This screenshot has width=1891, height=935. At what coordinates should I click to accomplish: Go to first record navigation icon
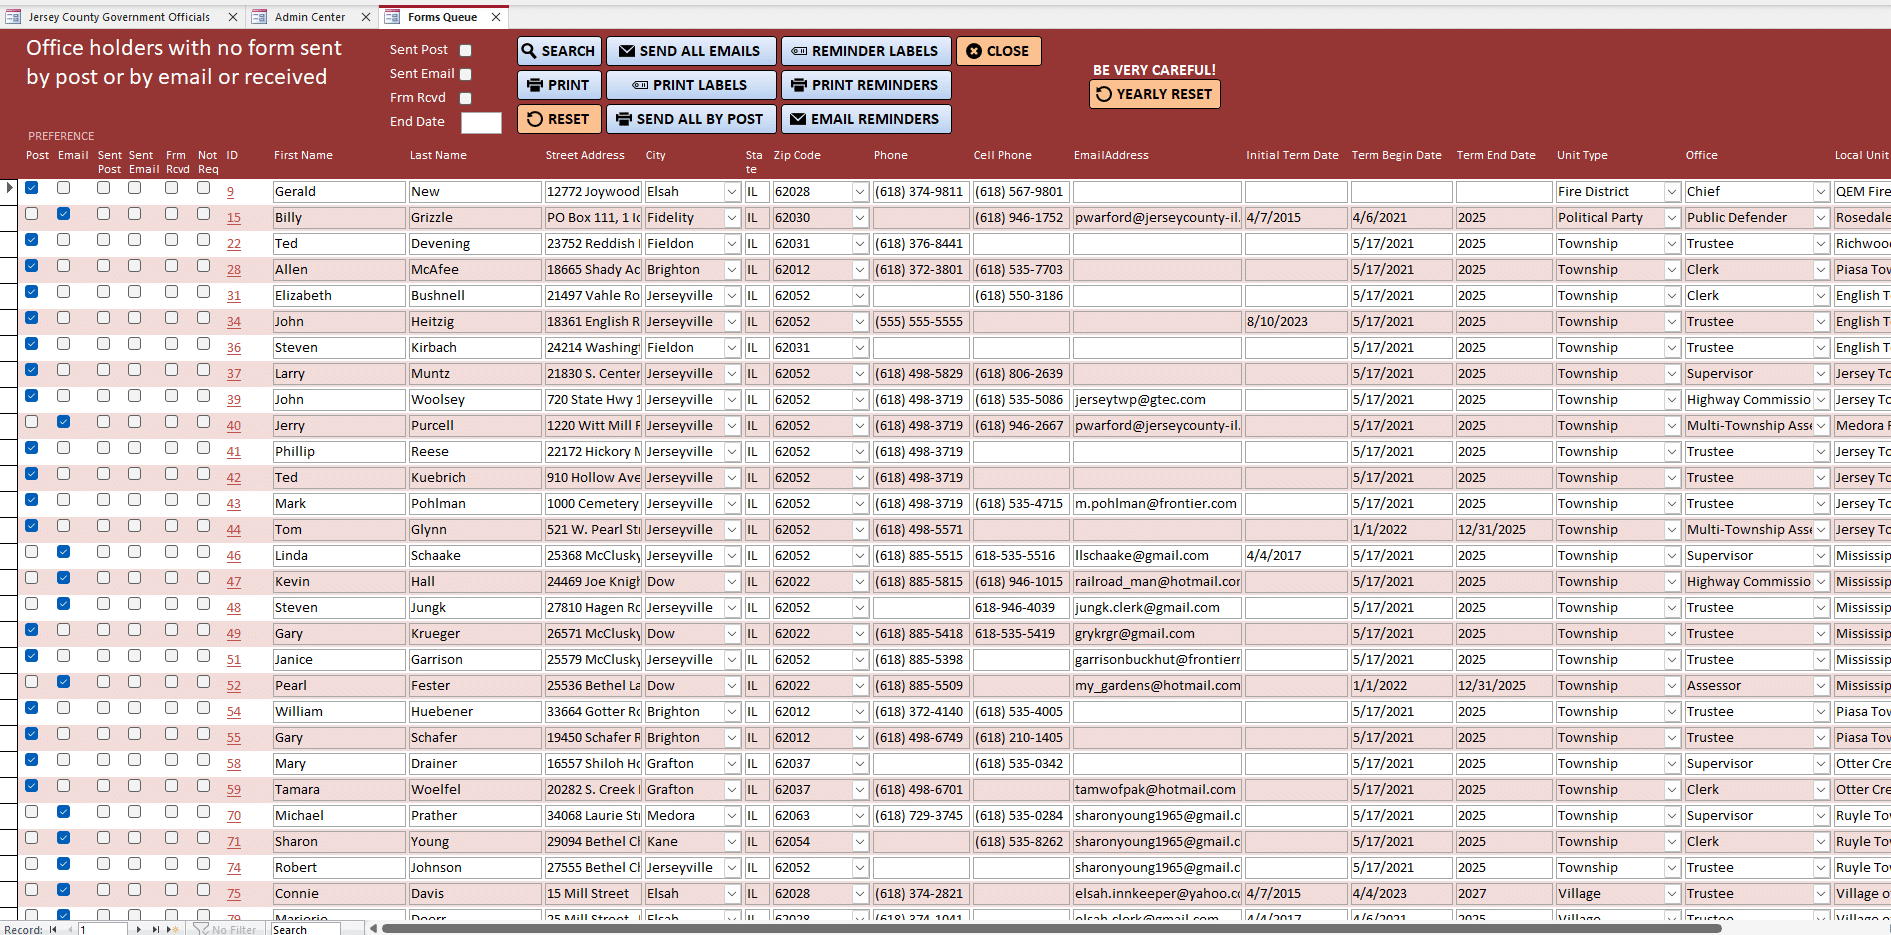pyautogui.click(x=53, y=929)
